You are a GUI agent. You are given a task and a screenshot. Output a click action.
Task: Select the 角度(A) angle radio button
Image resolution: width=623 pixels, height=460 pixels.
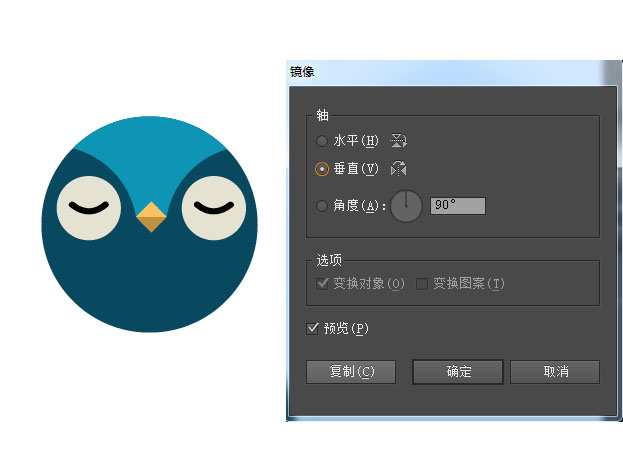(321, 206)
